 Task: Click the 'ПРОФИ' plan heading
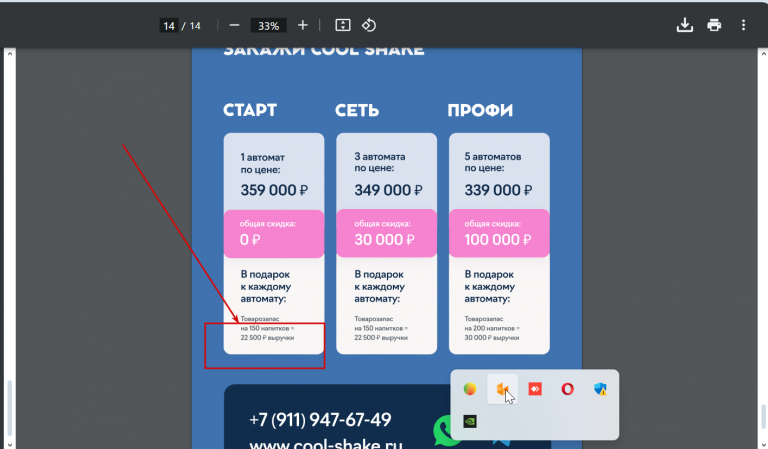pos(480,110)
